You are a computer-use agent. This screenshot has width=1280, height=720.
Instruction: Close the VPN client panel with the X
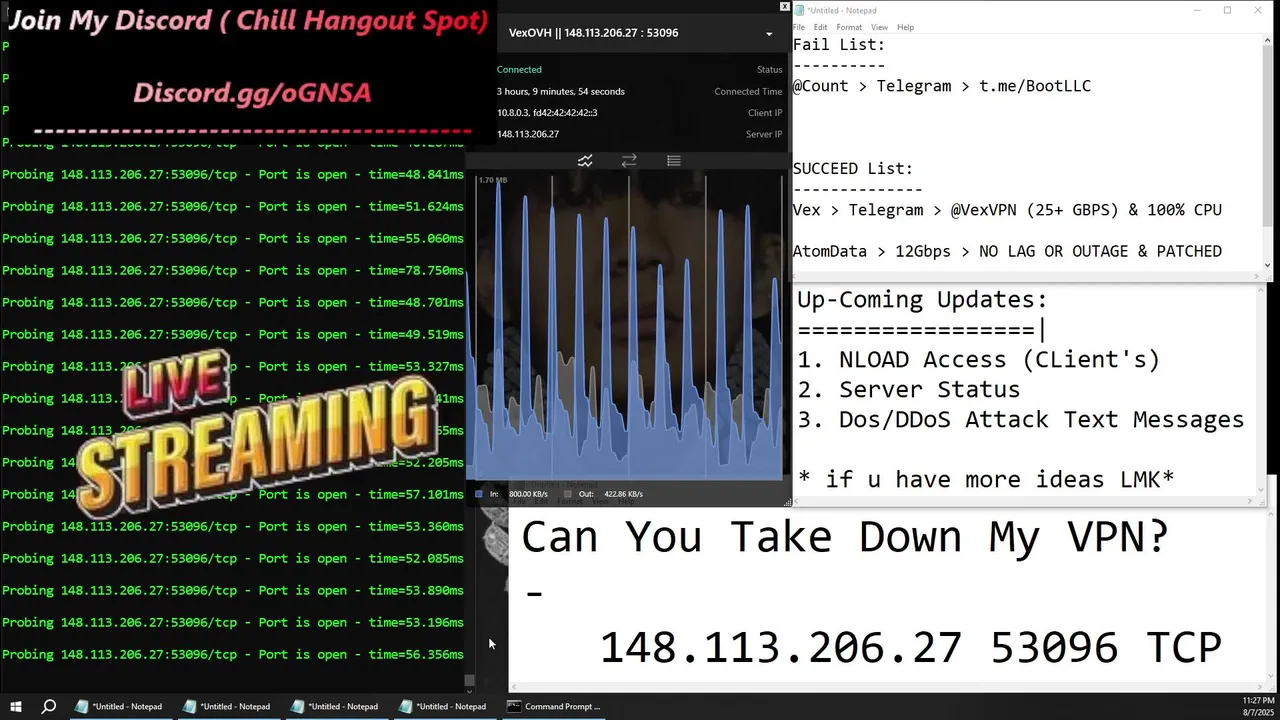(784, 6)
